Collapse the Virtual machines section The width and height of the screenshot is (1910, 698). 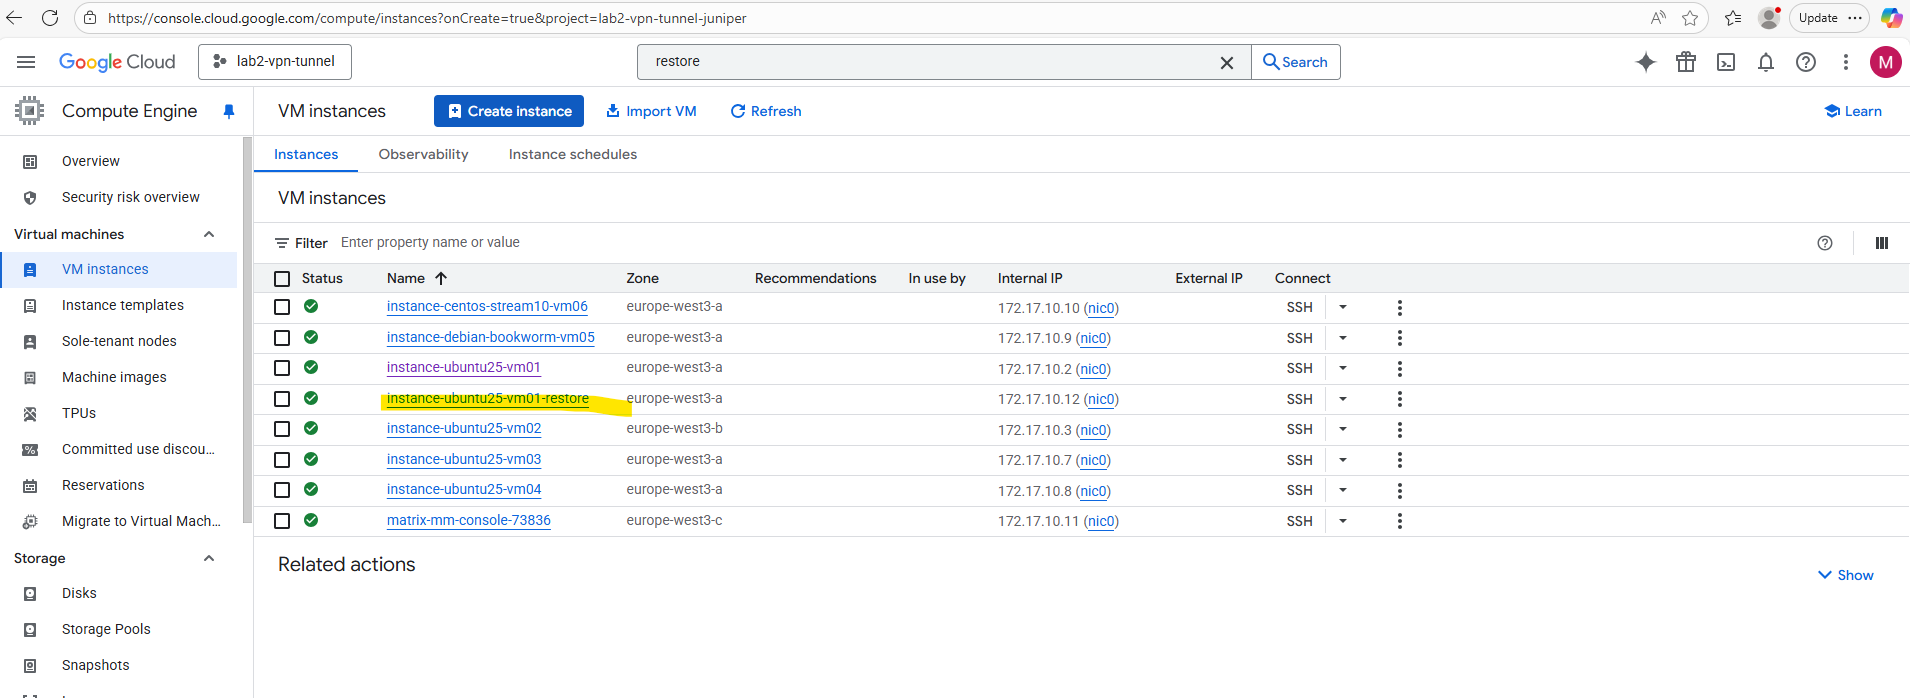209,234
